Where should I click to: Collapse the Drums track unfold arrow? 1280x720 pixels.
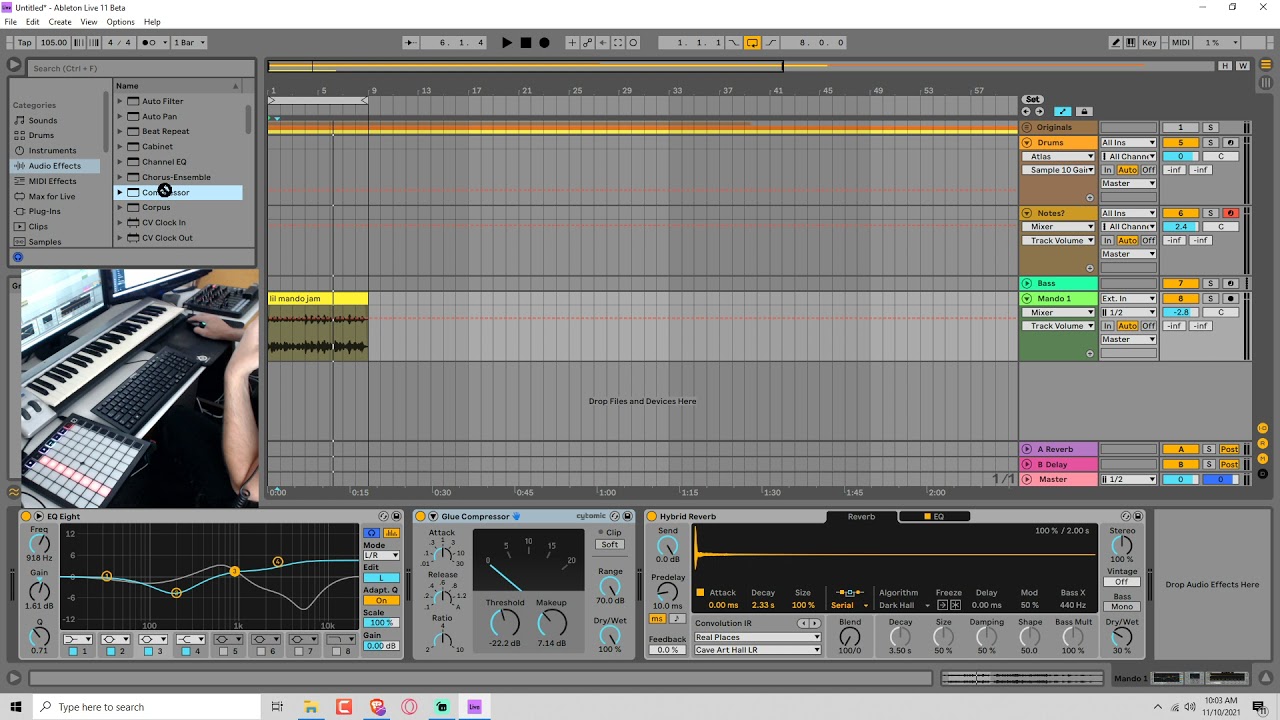(x=1026, y=143)
